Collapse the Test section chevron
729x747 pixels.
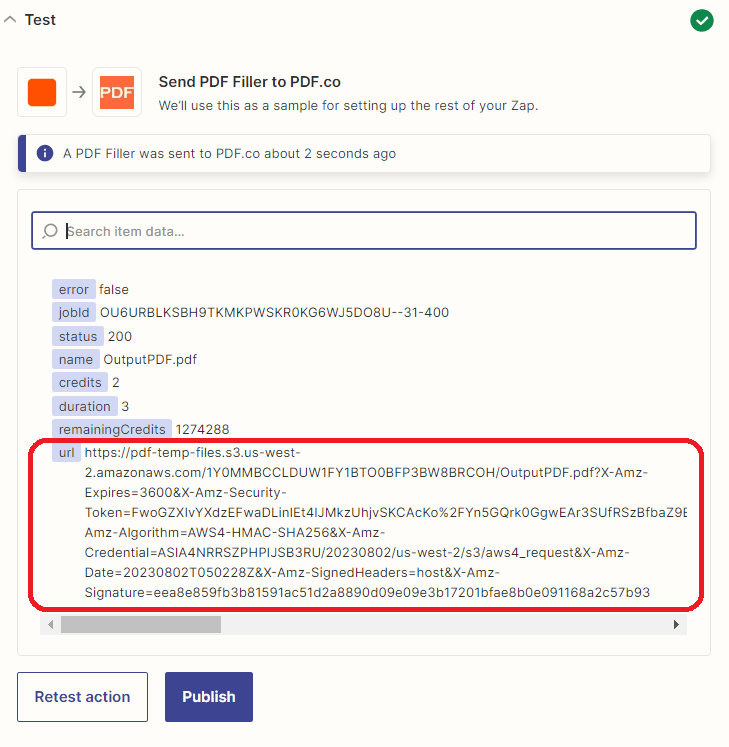[10, 20]
